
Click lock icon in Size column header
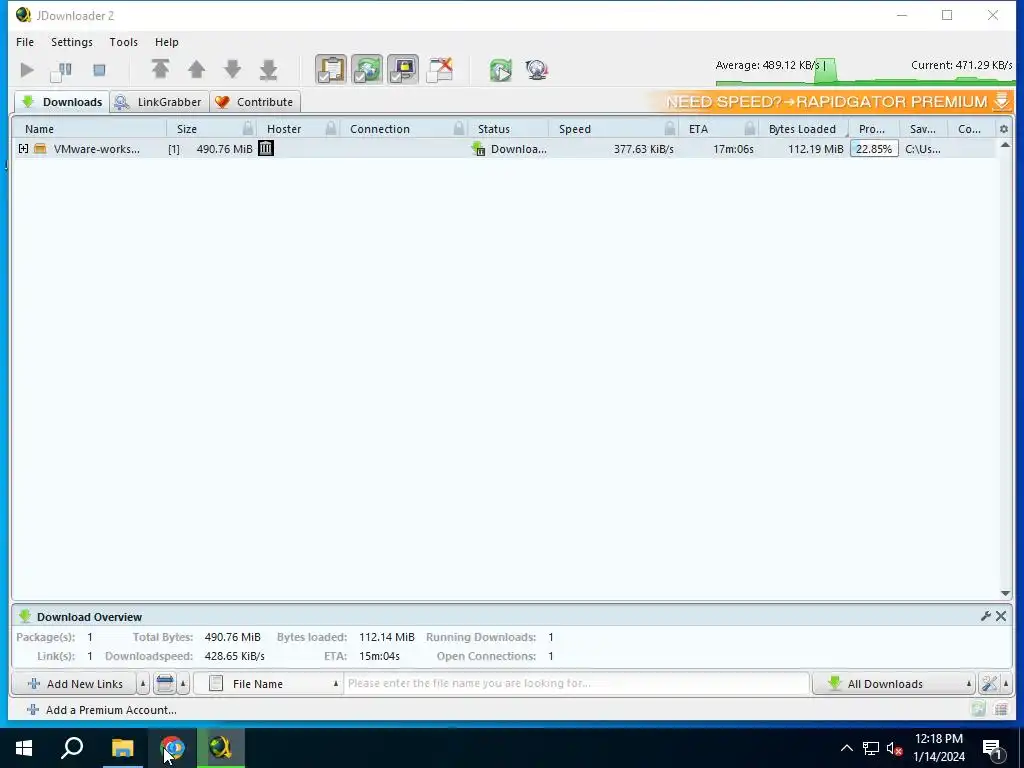pos(248,128)
